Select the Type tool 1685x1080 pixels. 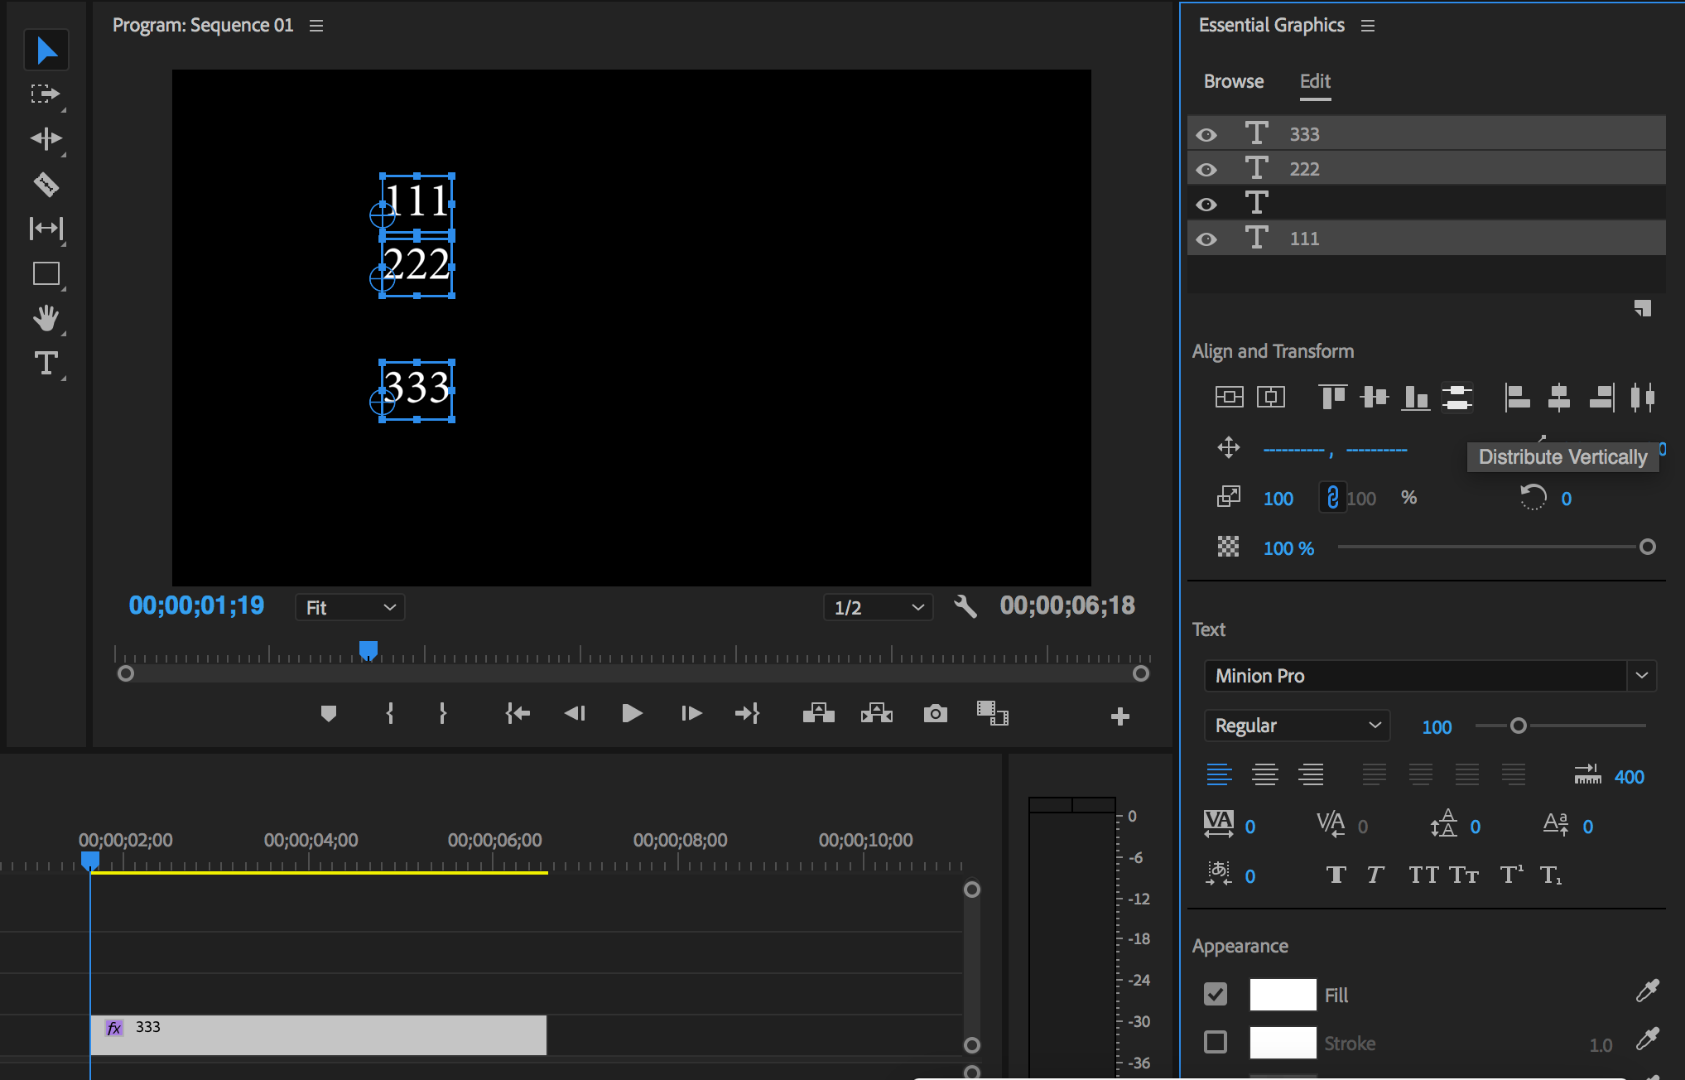46,364
